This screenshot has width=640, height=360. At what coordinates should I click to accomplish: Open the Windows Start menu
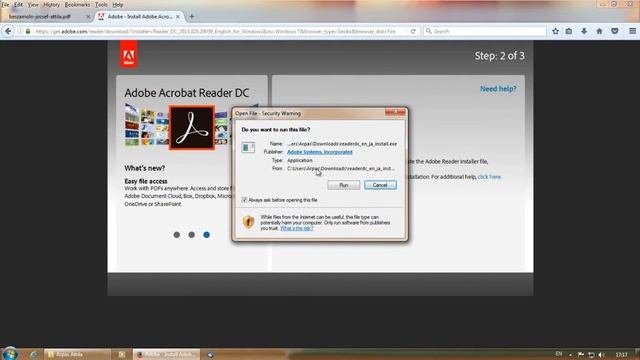[9, 353]
